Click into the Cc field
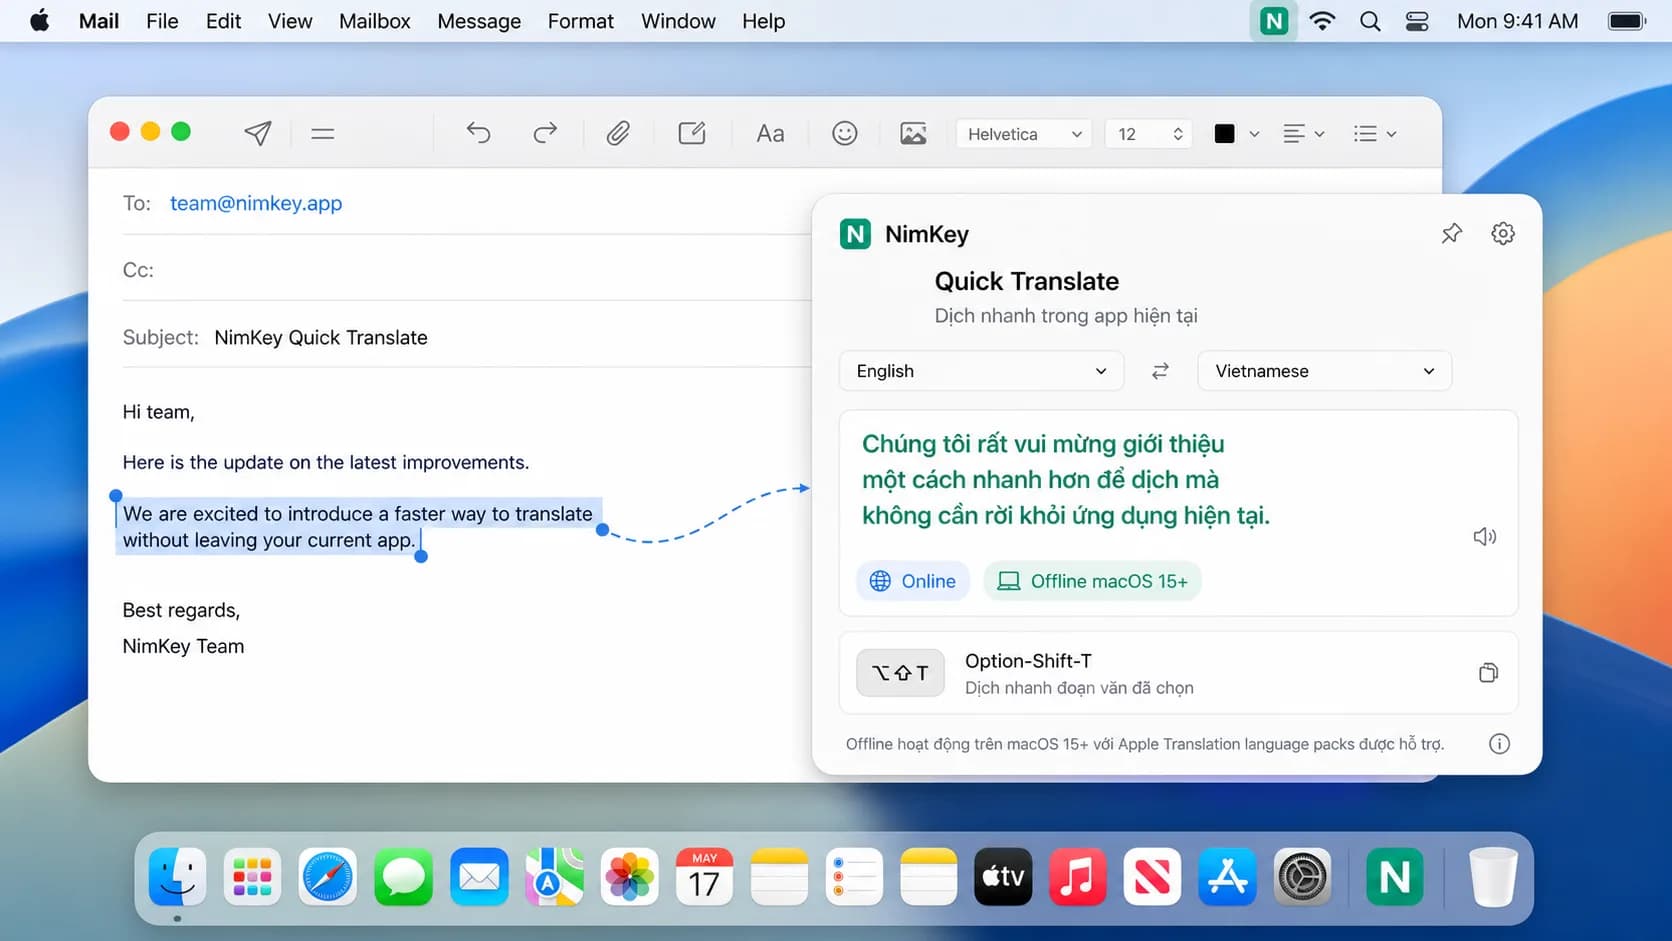The width and height of the screenshot is (1672, 941). 465,270
